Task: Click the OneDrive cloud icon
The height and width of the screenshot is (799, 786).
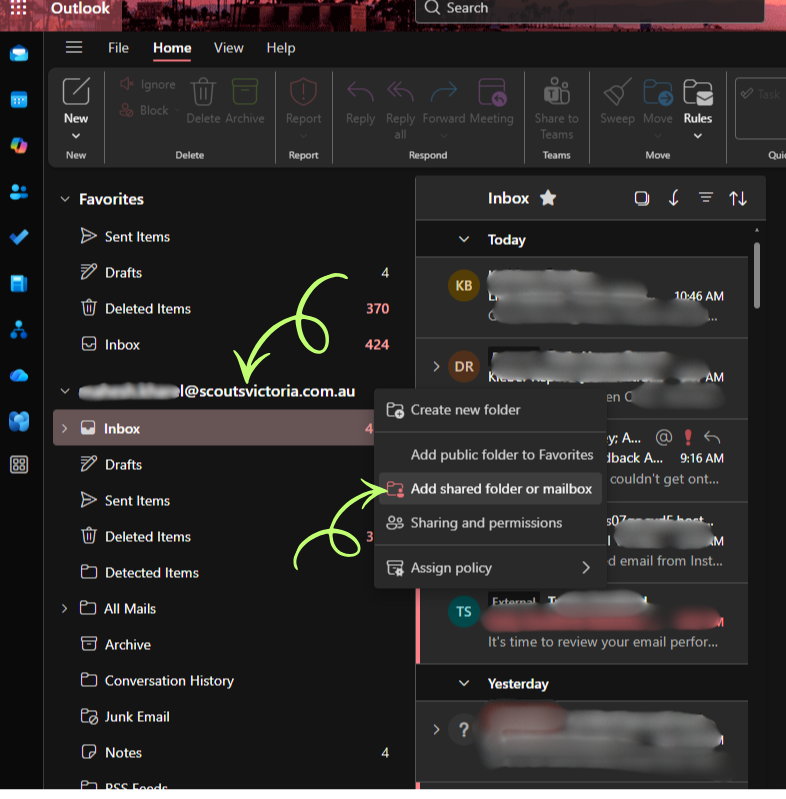Action: point(19,375)
